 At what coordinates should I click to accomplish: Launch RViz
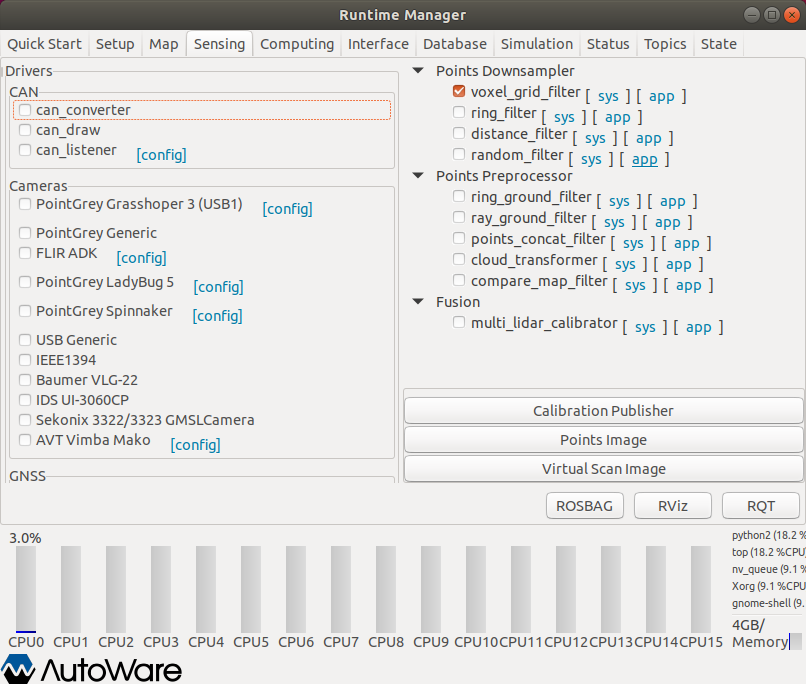pos(673,506)
